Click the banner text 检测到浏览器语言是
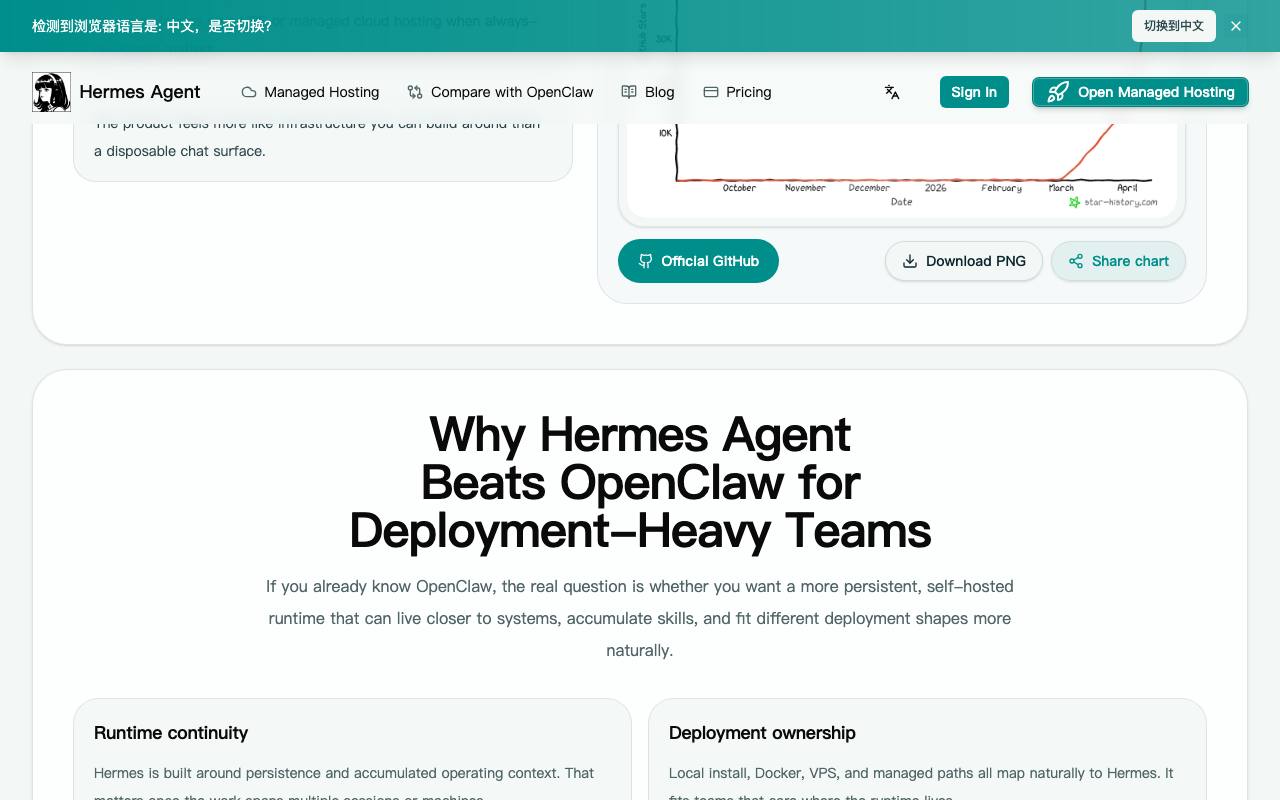 pyautogui.click(x=152, y=26)
